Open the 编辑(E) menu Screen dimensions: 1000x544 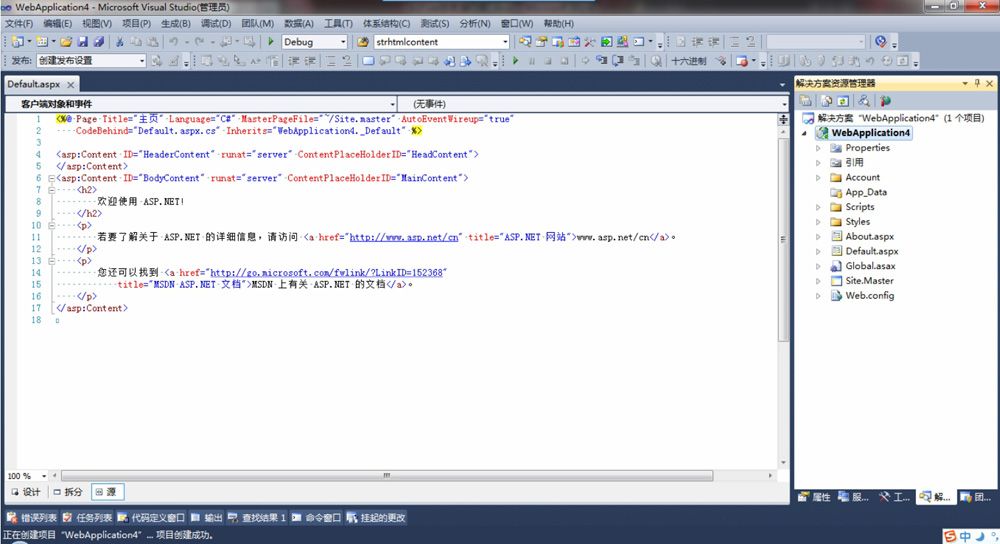57,24
